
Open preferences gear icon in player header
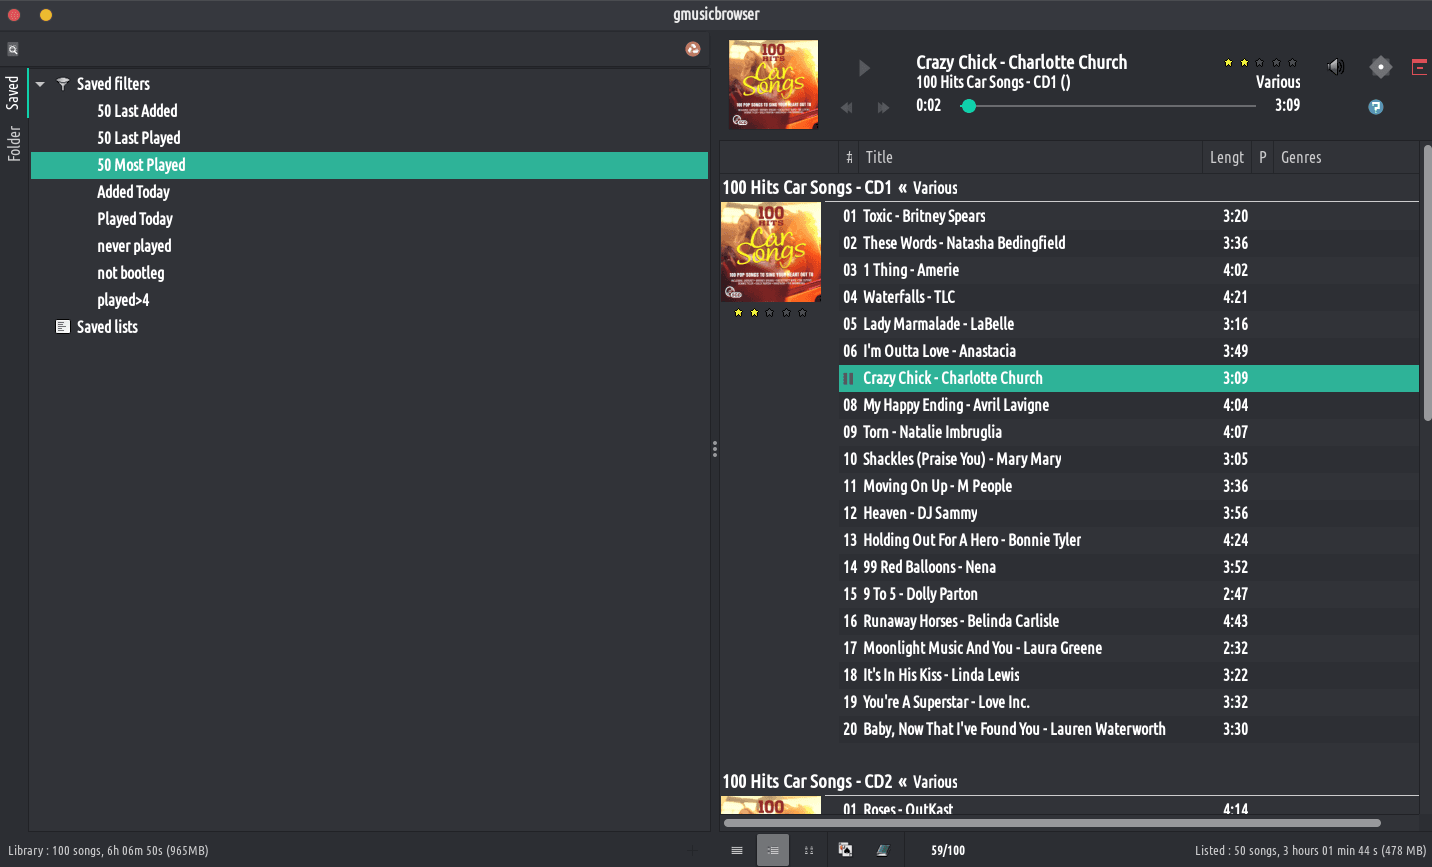pyautogui.click(x=1381, y=67)
